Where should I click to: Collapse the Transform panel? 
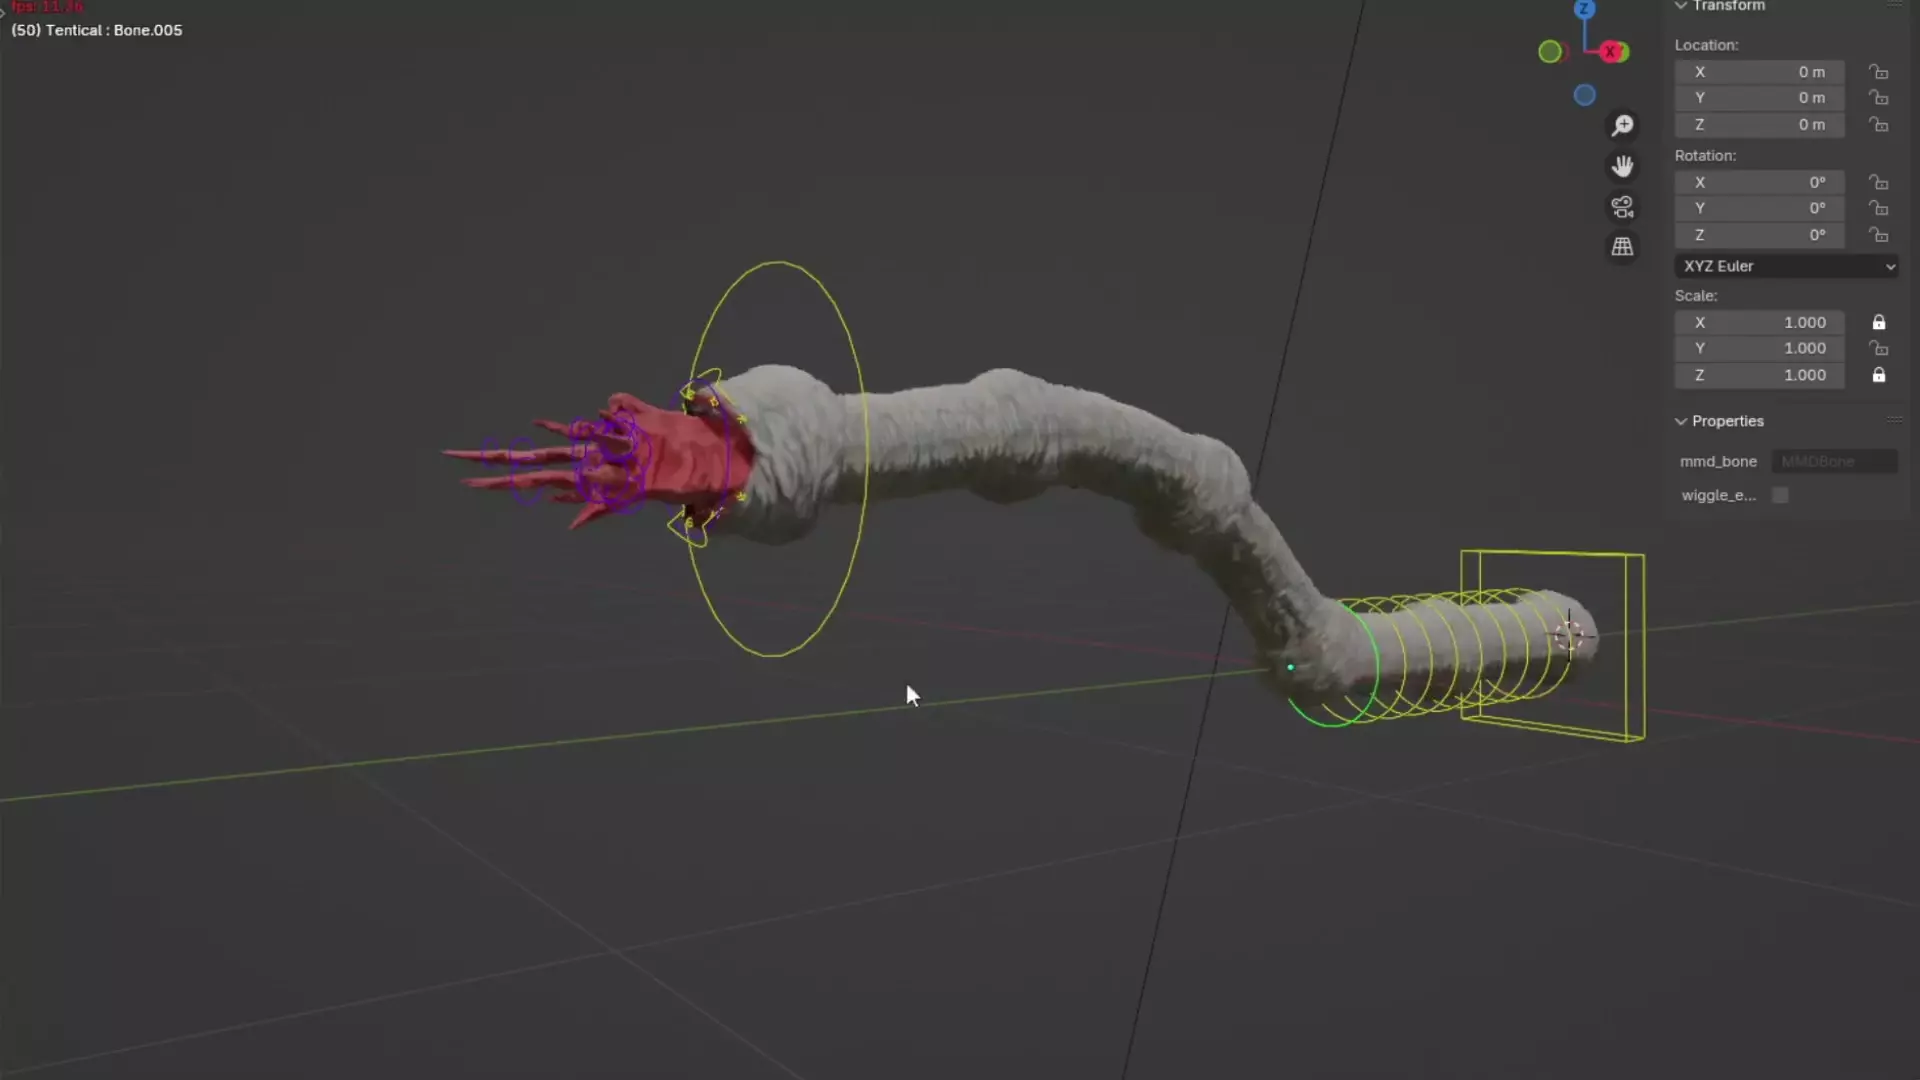click(1681, 6)
